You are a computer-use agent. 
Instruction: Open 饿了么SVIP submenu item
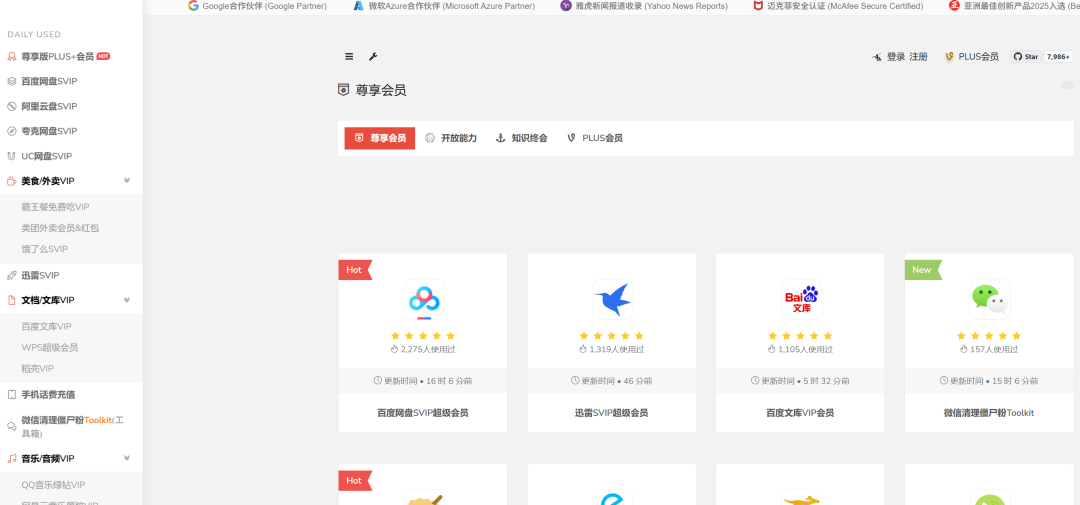(45, 249)
